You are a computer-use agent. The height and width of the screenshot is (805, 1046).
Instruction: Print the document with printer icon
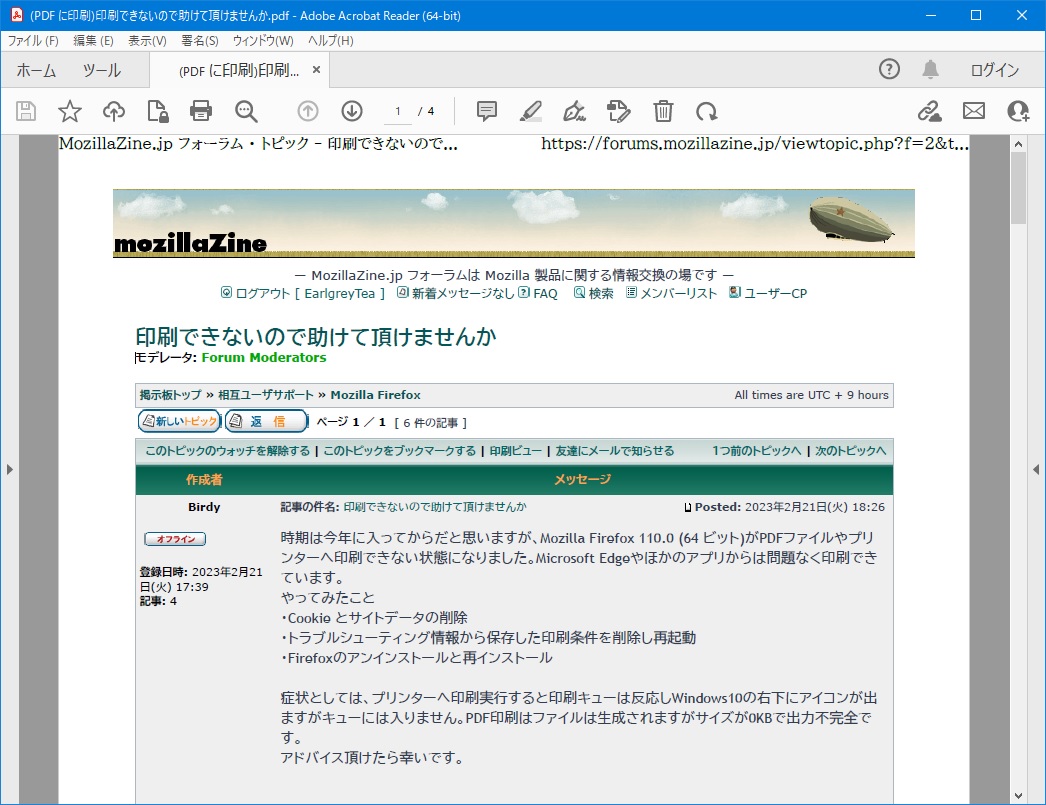tap(201, 111)
